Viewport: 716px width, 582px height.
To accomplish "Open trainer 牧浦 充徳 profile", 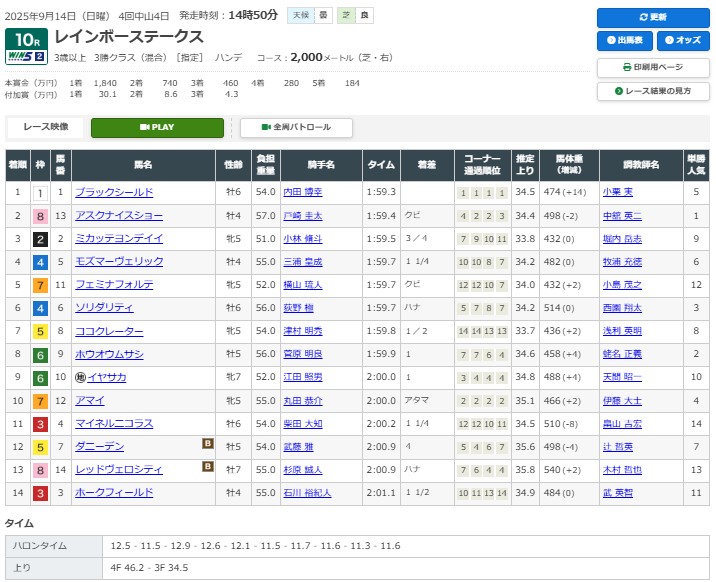I will click(x=622, y=261).
